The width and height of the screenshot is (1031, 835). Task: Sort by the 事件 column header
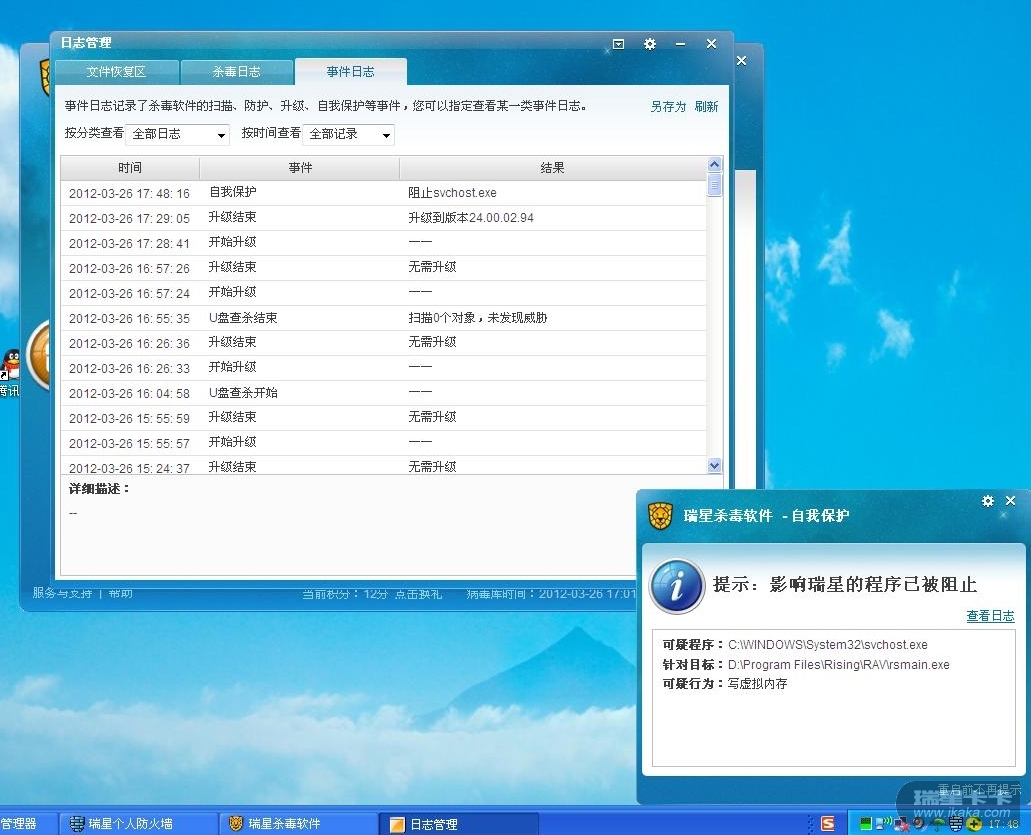pos(300,168)
